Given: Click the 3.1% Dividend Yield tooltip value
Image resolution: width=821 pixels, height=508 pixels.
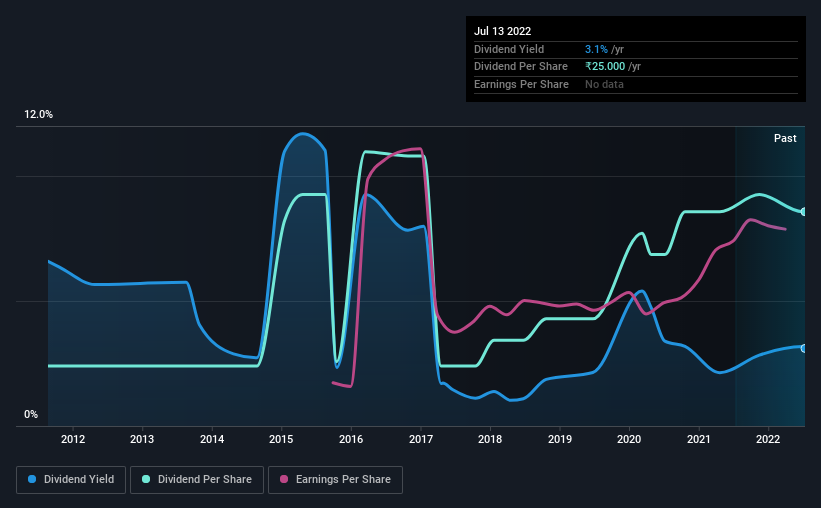Looking at the screenshot, I should [x=596, y=49].
